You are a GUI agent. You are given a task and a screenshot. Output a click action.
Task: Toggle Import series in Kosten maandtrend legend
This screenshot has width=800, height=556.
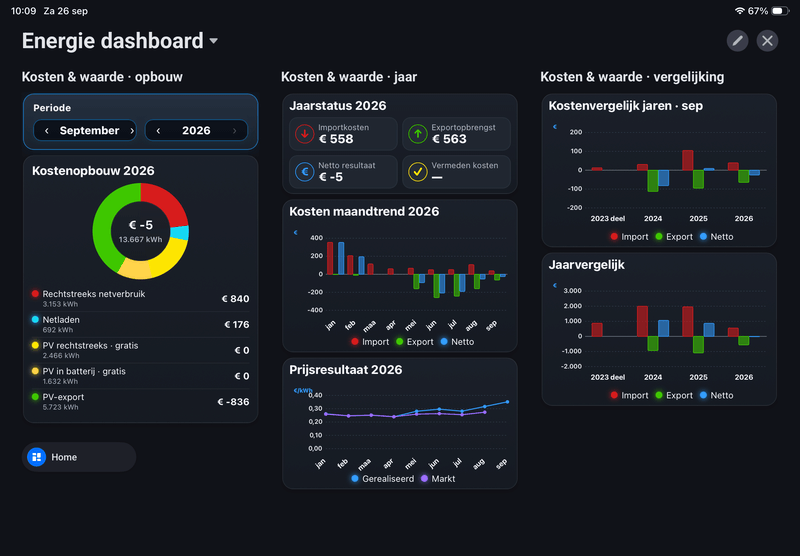(370, 342)
